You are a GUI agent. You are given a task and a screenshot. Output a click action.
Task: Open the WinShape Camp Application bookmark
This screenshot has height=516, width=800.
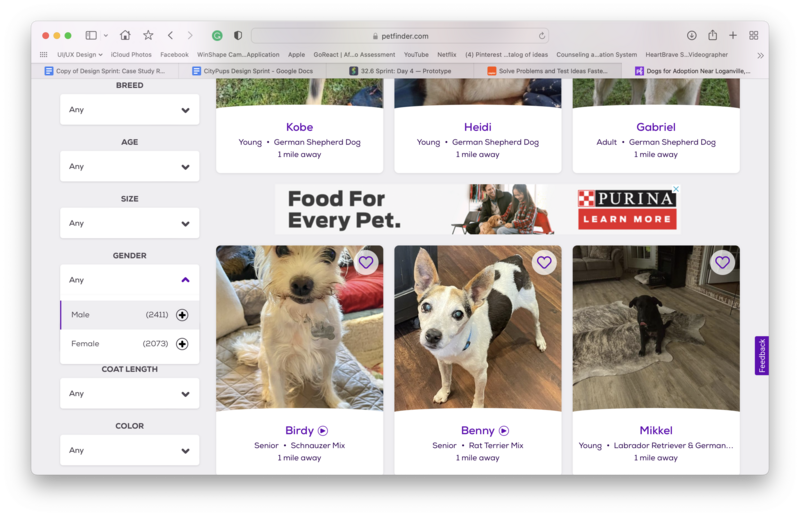point(238,55)
